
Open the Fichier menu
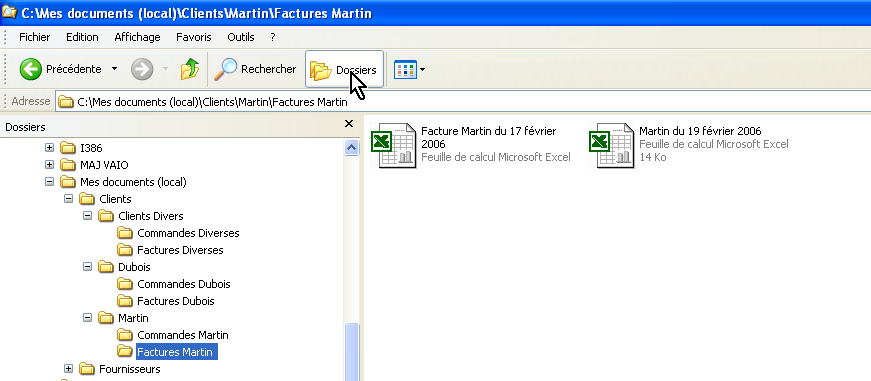click(34, 37)
